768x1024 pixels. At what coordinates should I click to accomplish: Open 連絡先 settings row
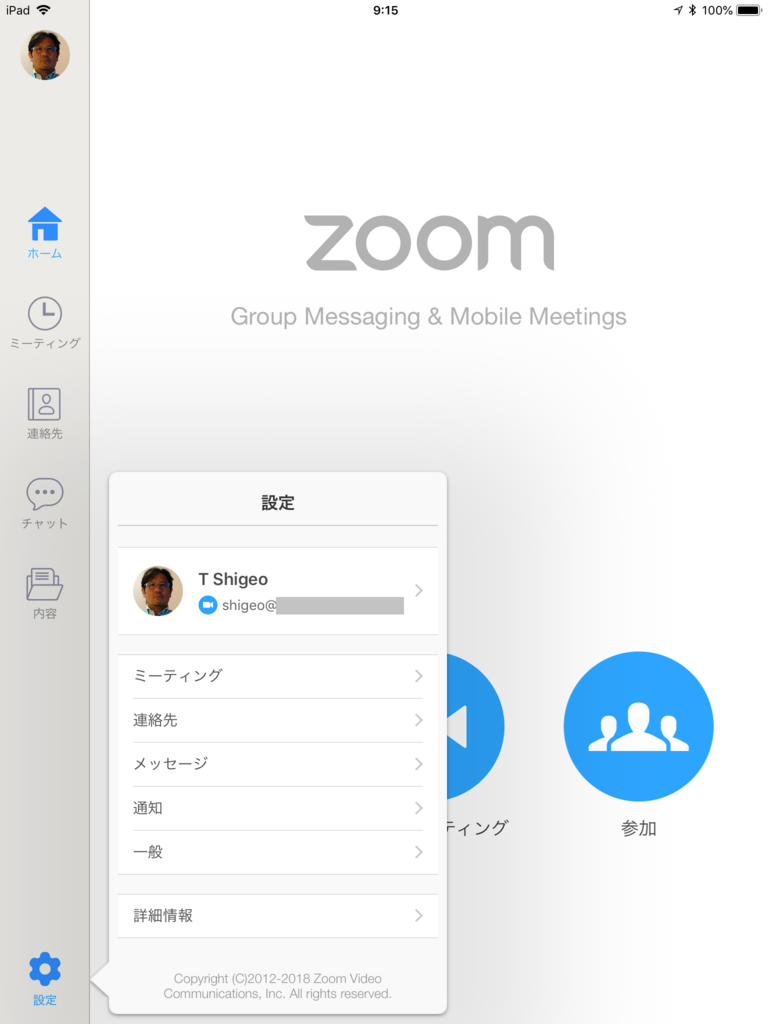click(278, 720)
